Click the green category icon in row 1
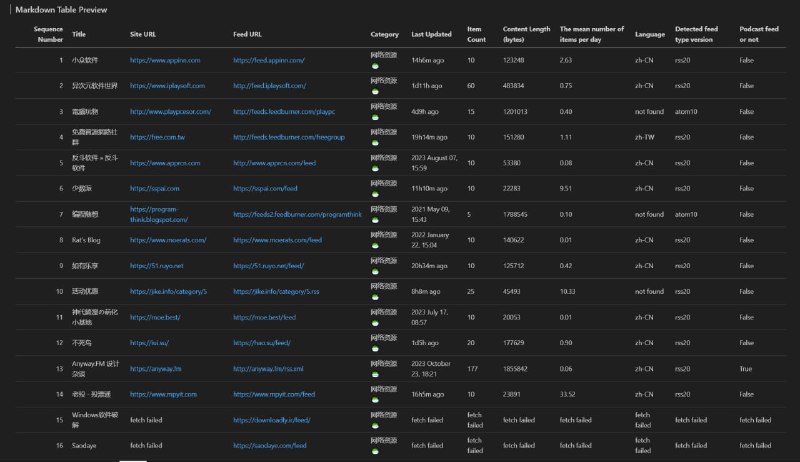The image size is (800, 462). click(374, 68)
